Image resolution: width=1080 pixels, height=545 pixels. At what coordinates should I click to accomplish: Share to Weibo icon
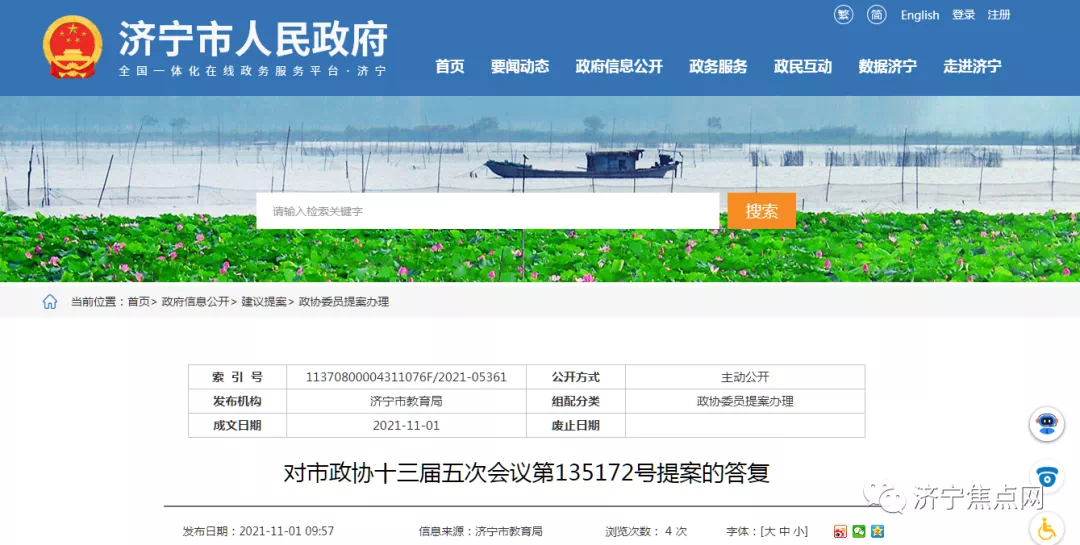[840, 531]
